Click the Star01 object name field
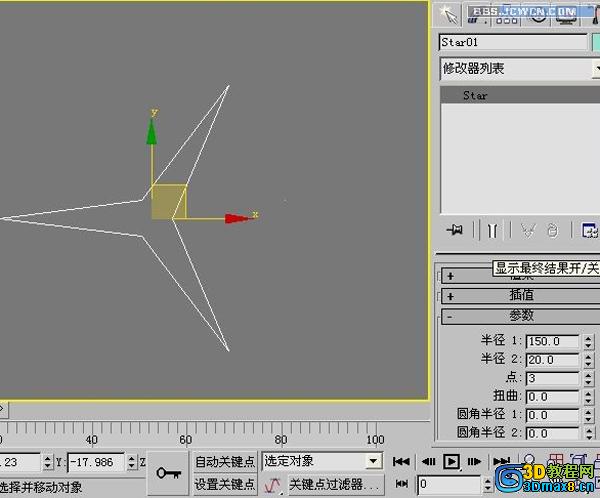The image size is (600, 498). 513,42
